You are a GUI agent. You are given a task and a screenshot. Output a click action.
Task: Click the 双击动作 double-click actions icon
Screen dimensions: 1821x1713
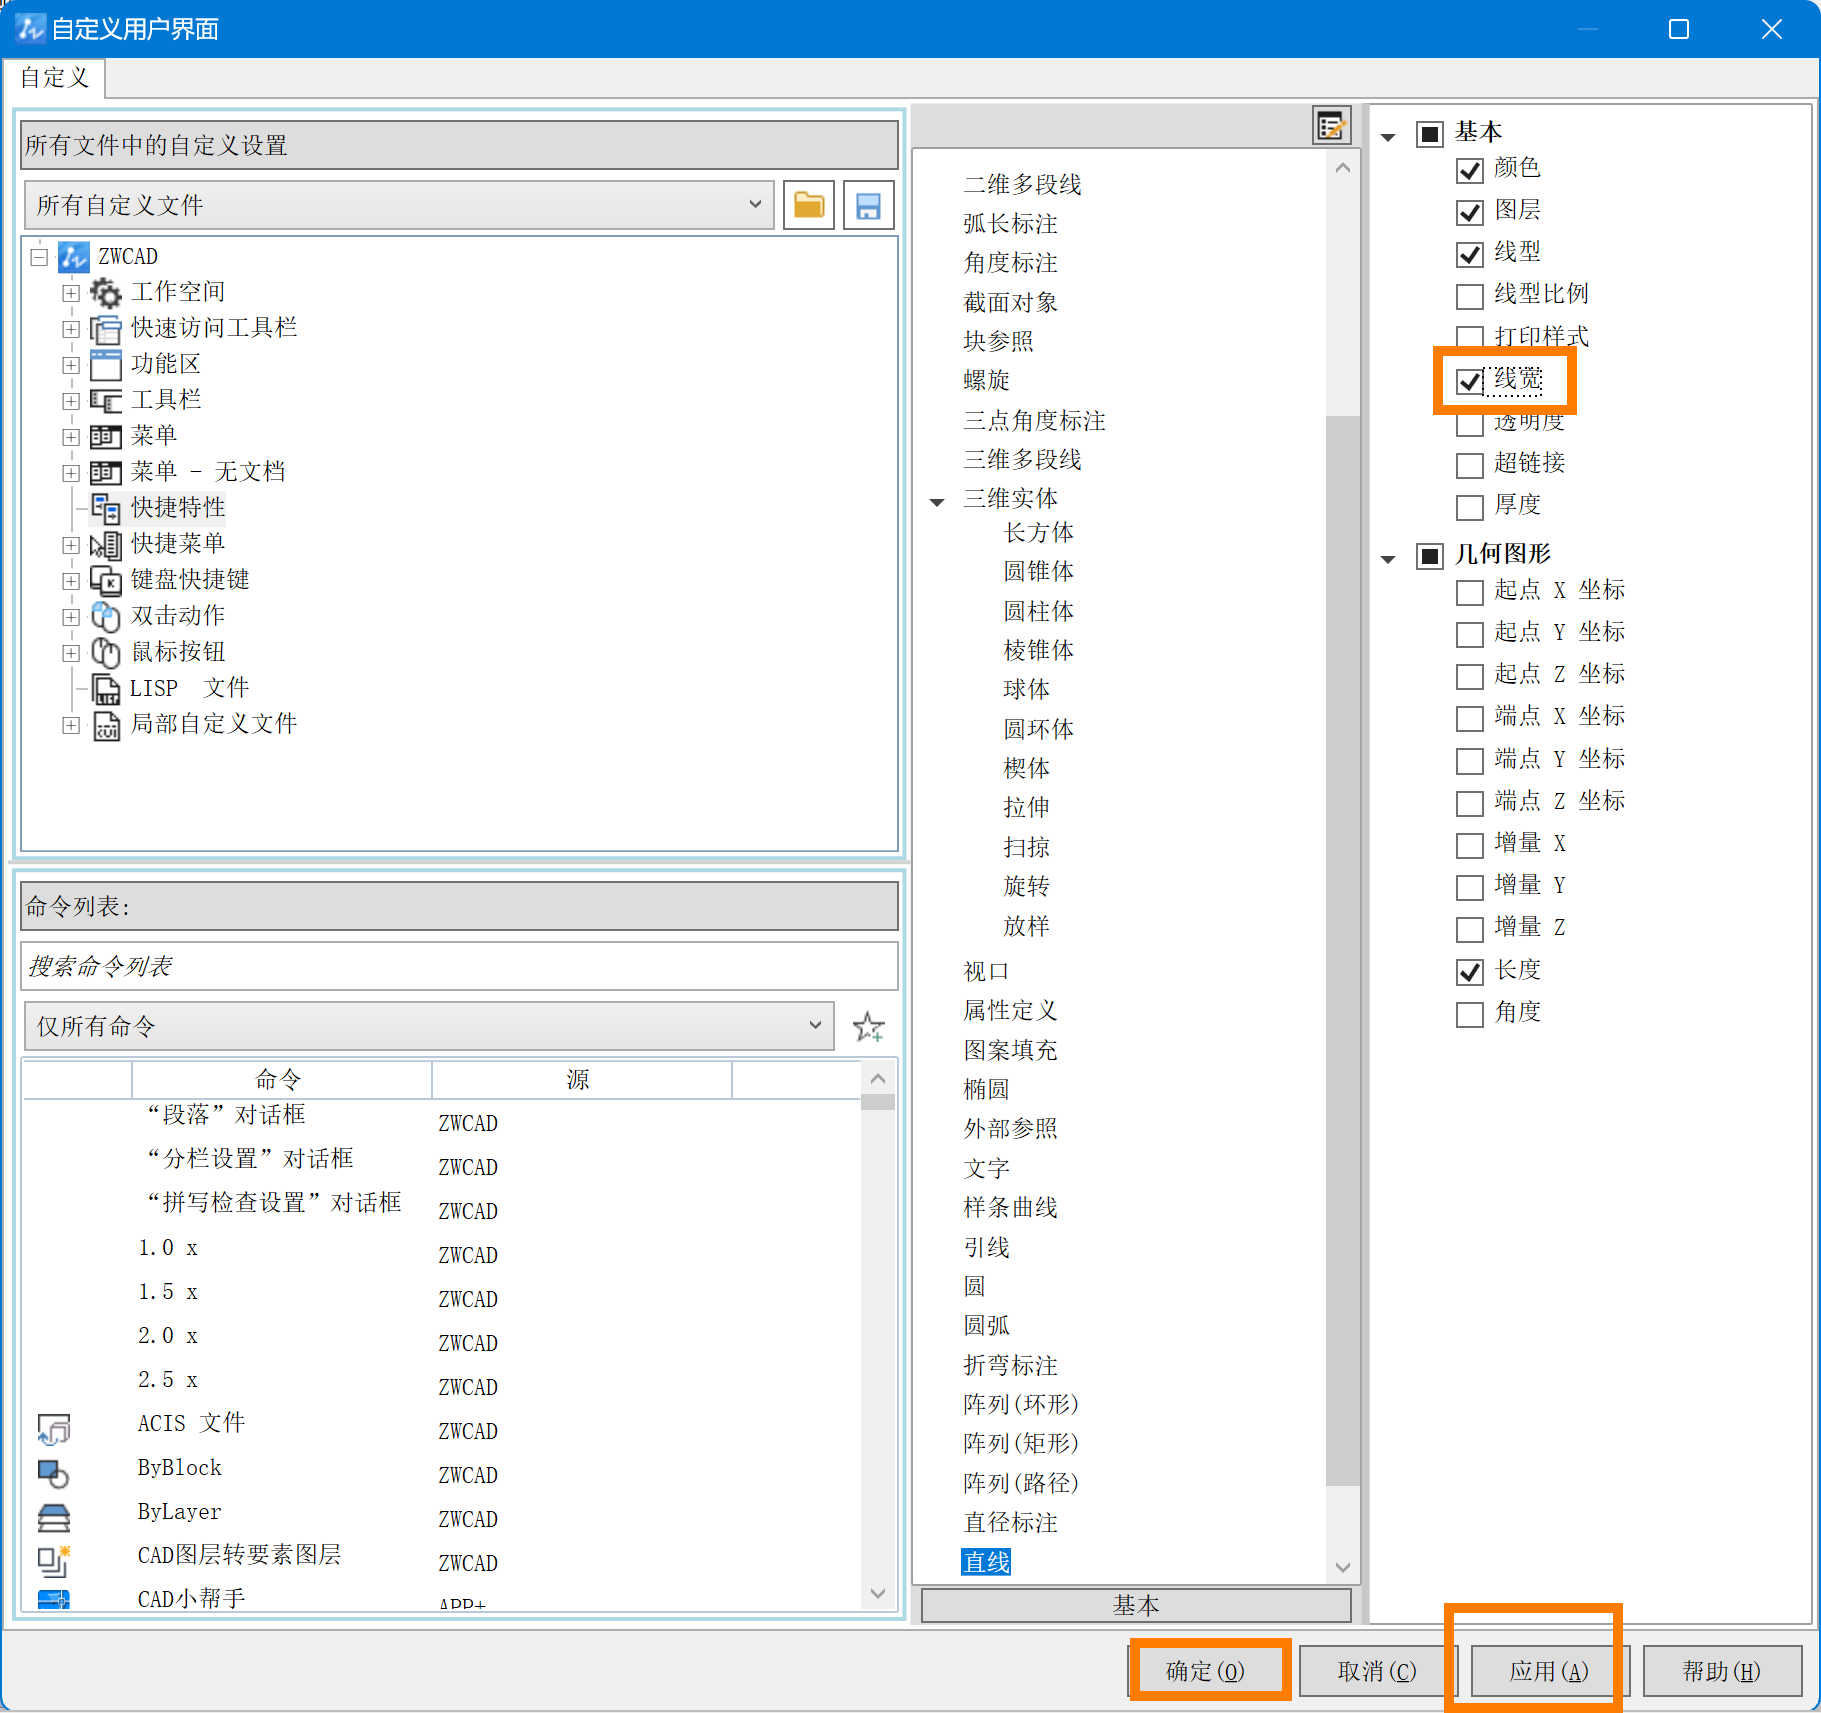pos(105,617)
